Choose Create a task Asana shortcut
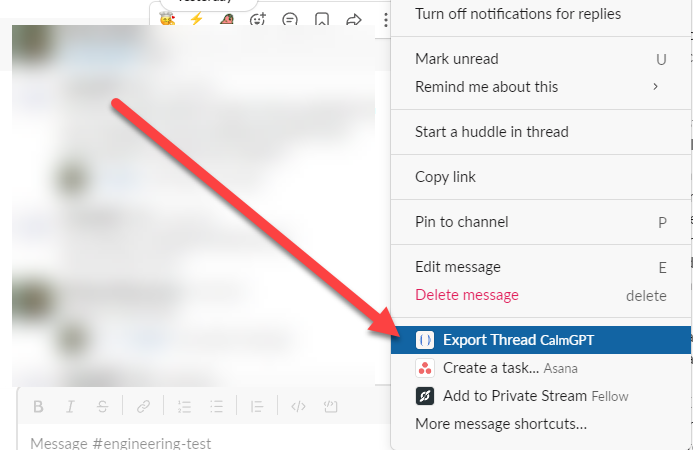The width and height of the screenshot is (693, 450). click(x=541, y=368)
